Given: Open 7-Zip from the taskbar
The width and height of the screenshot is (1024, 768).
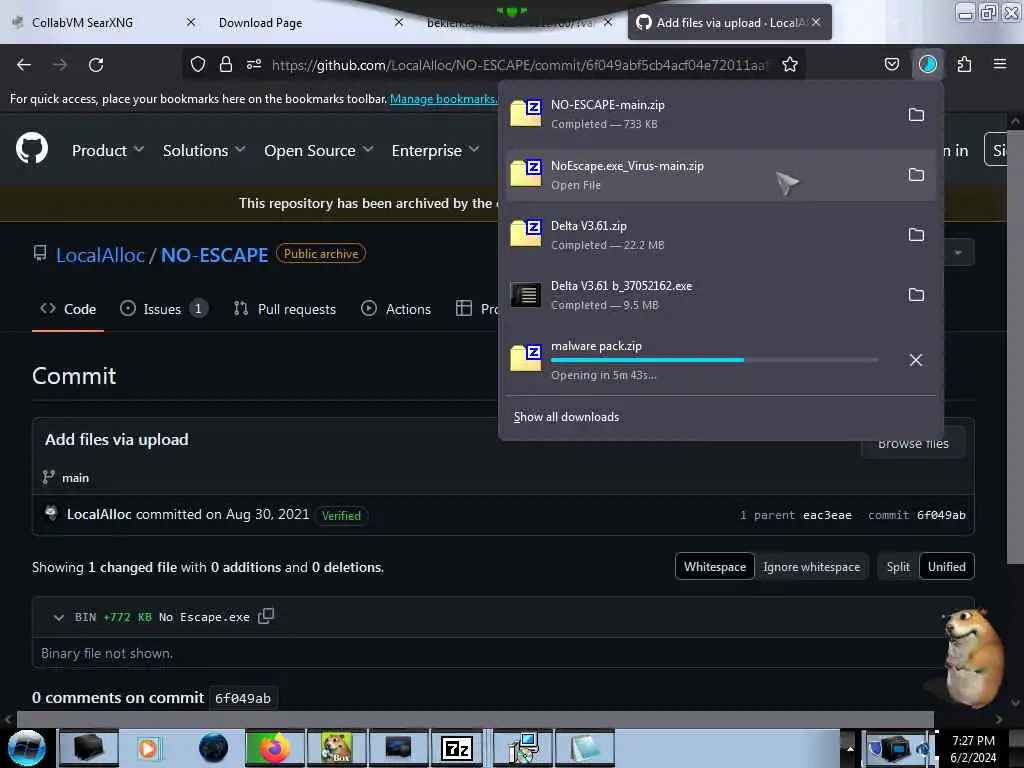Looking at the screenshot, I should 457,748.
